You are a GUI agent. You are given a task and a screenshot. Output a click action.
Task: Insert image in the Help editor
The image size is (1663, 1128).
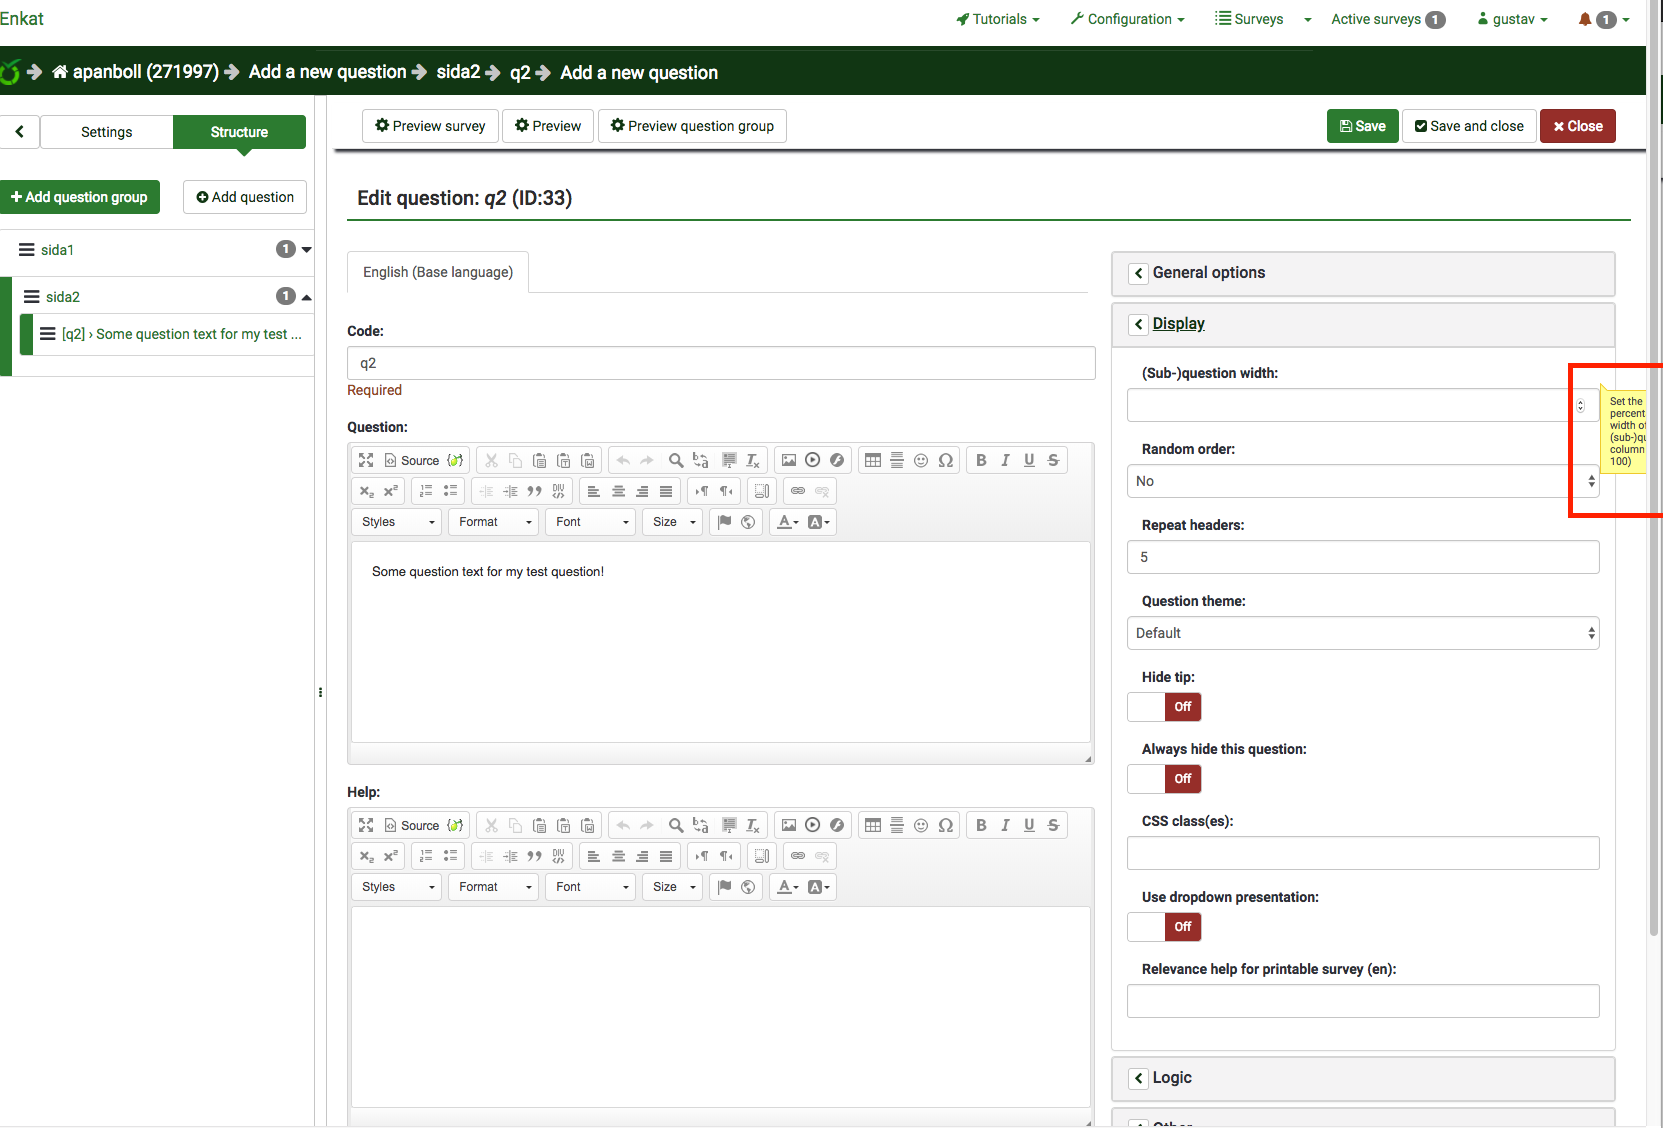(x=789, y=825)
